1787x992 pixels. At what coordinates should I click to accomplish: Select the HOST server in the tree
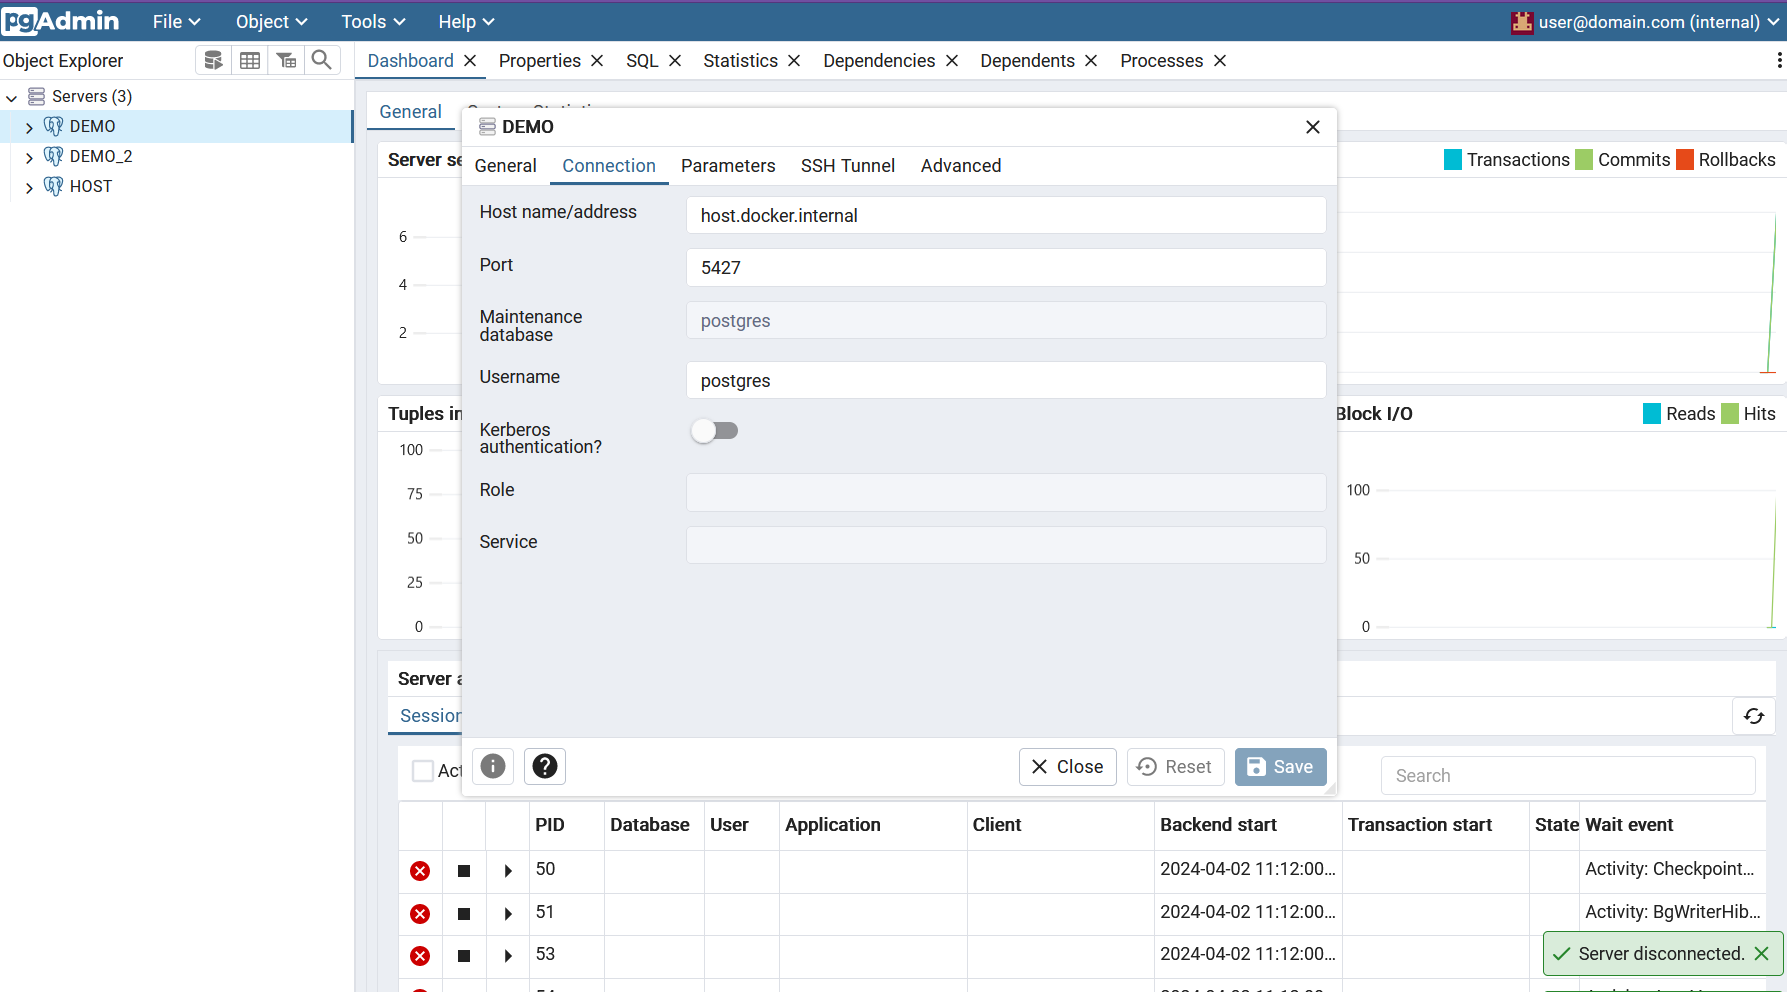click(x=91, y=187)
